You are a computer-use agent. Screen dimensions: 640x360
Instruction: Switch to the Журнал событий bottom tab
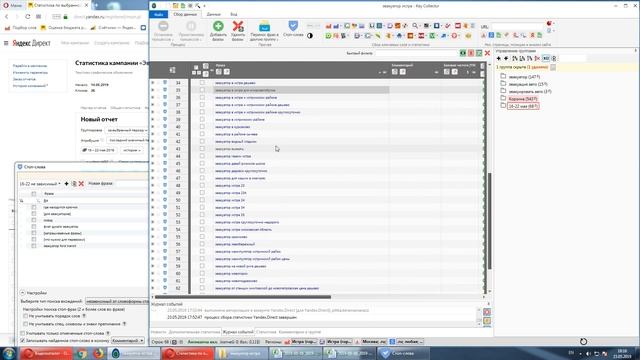tap(238, 332)
